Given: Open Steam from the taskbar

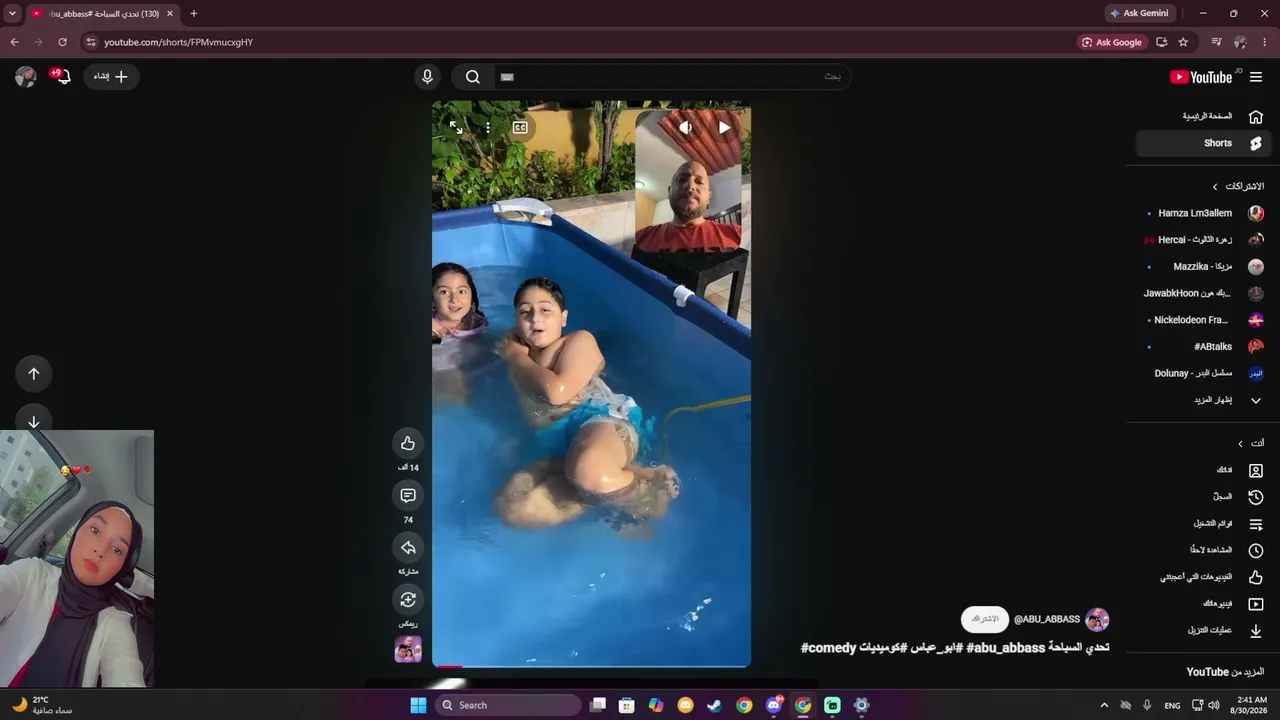Looking at the screenshot, I should [714, 705].
